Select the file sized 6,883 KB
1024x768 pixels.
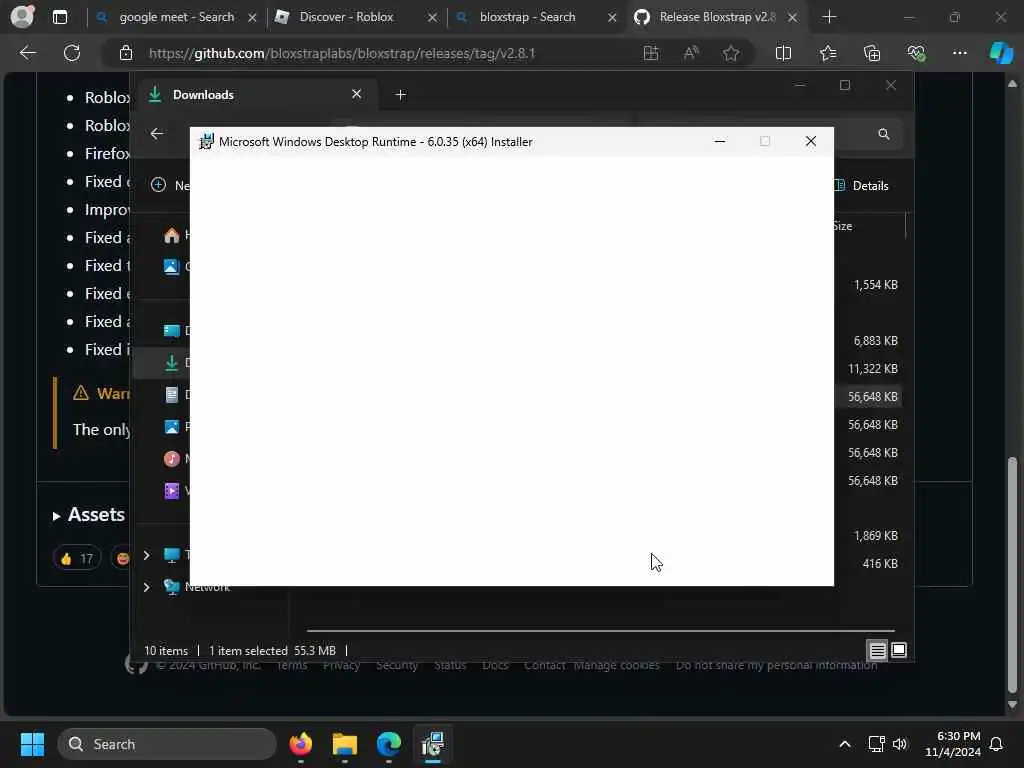(x=875, y=341)
